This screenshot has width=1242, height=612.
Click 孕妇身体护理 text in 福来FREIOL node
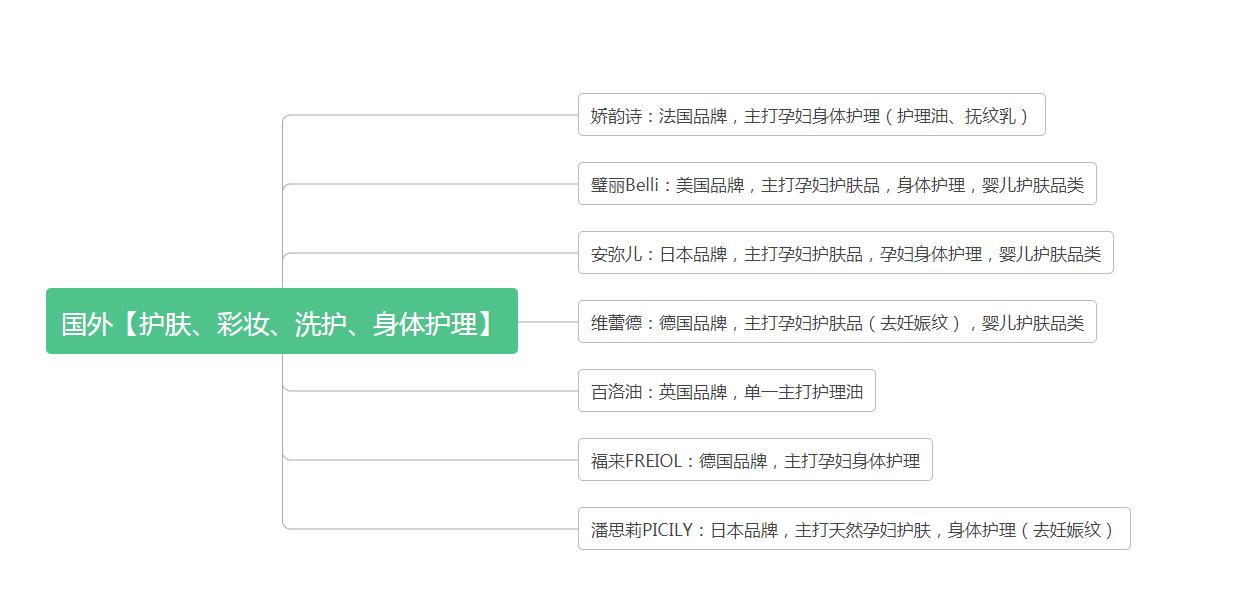(x=870, y=459)
